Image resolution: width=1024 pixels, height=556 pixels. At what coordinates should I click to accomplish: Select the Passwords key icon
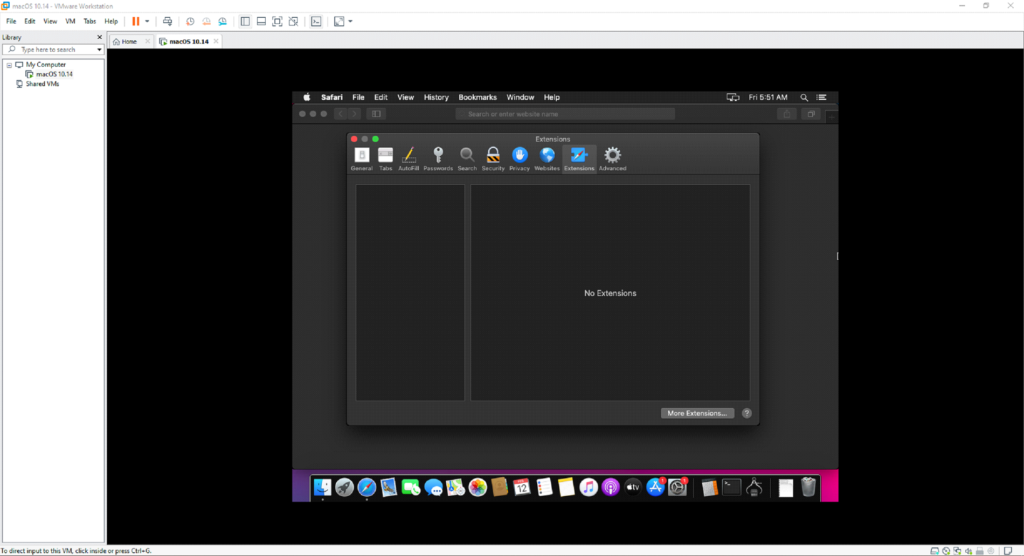438,157
